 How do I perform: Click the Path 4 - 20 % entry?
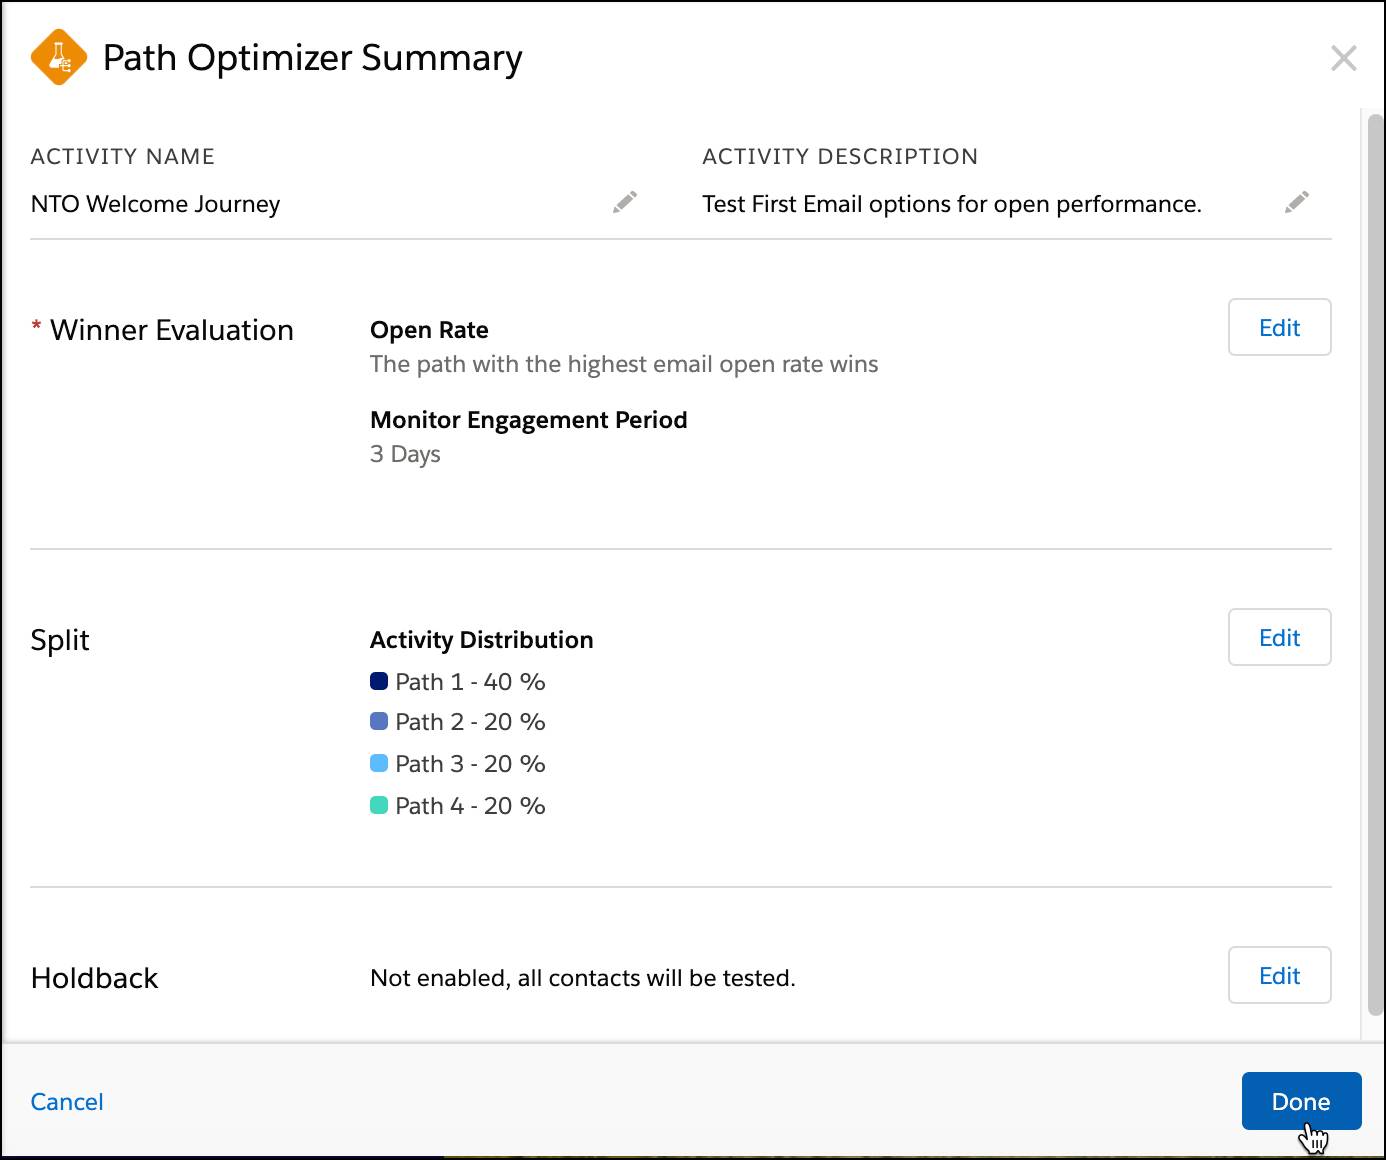[458, 806]
